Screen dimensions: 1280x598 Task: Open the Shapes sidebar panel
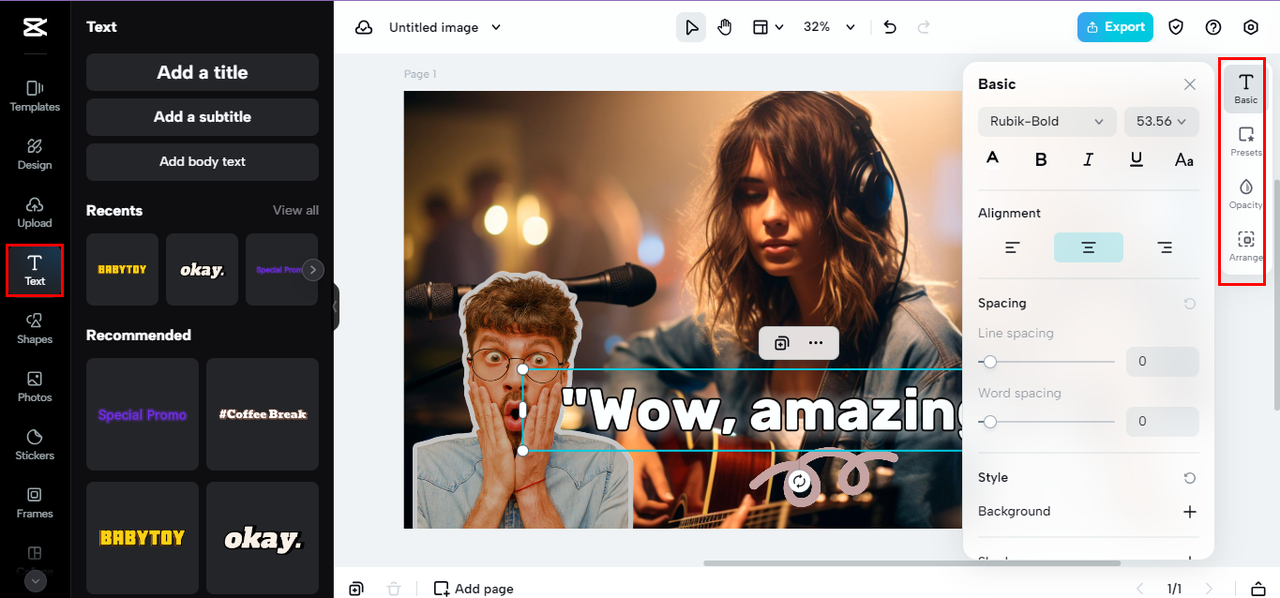pyautogui.click(x=35, y=328)
